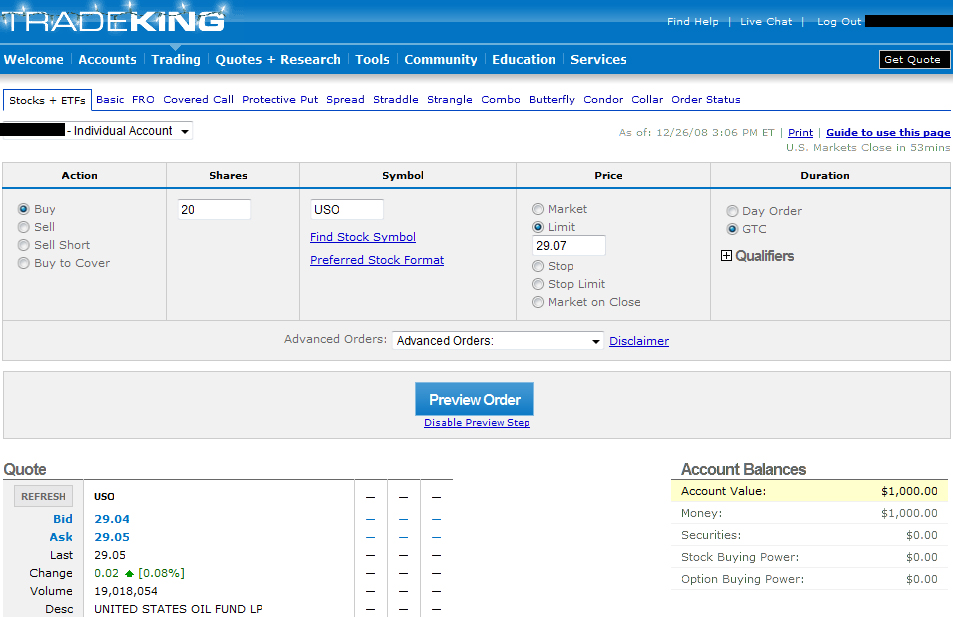Viewport: 953px width, 617px height.
Task: Click UNITED STATES OIL FUND LP description
Action: point(178,609)
